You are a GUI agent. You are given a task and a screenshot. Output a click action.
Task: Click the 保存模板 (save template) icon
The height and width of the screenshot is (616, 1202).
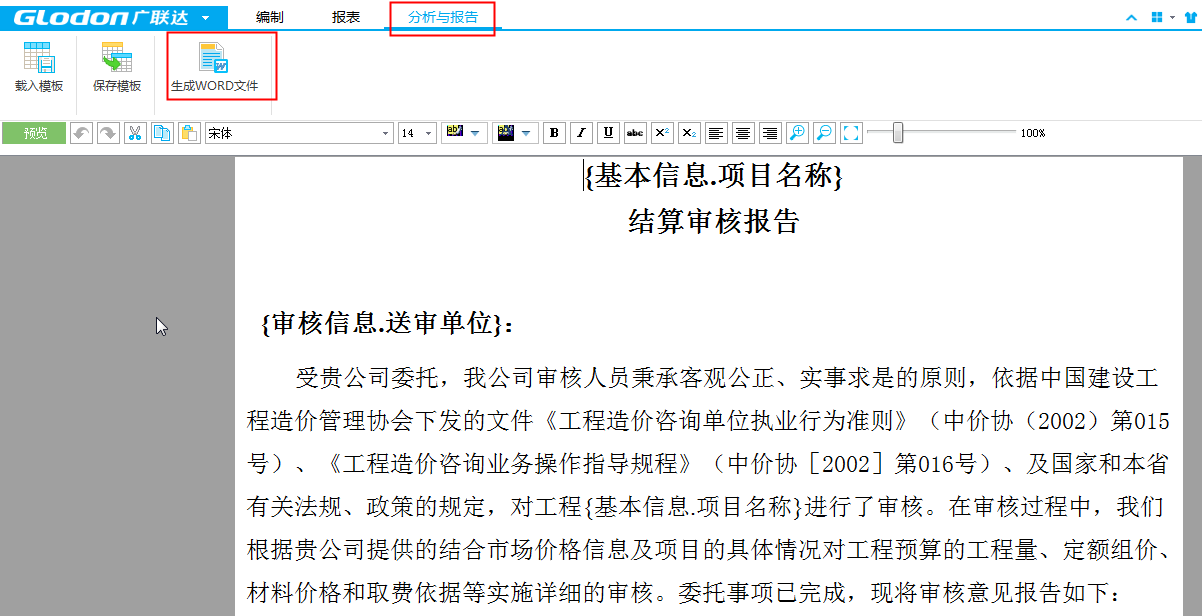[117, 66]
